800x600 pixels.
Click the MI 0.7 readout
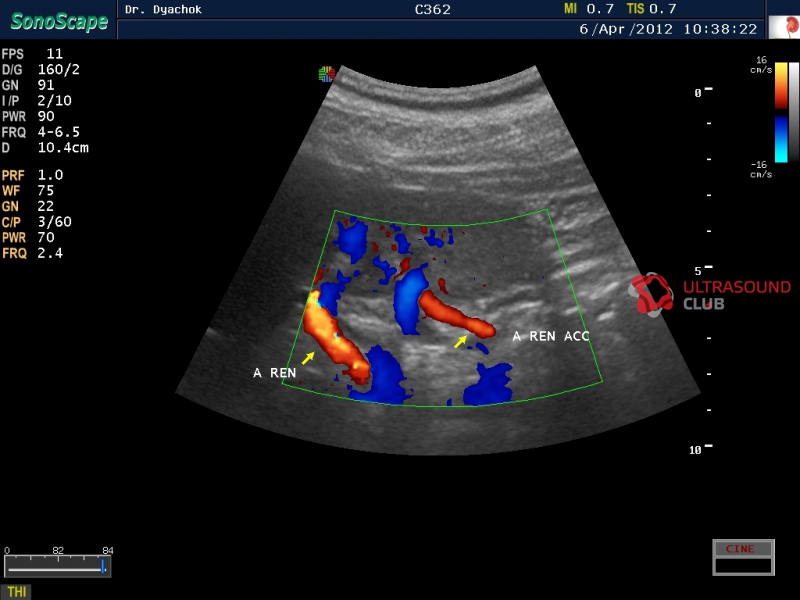pos(589,9)
